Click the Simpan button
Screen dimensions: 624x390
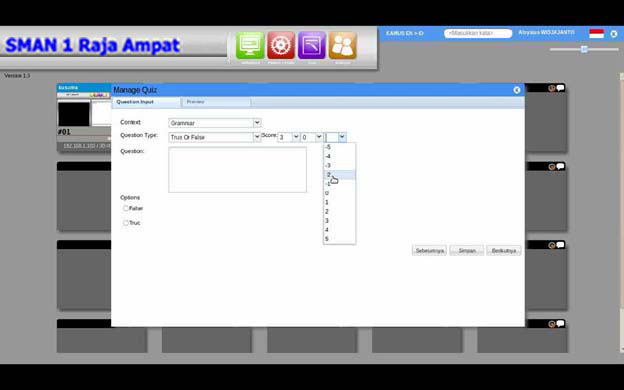click(x=467, y=251)
